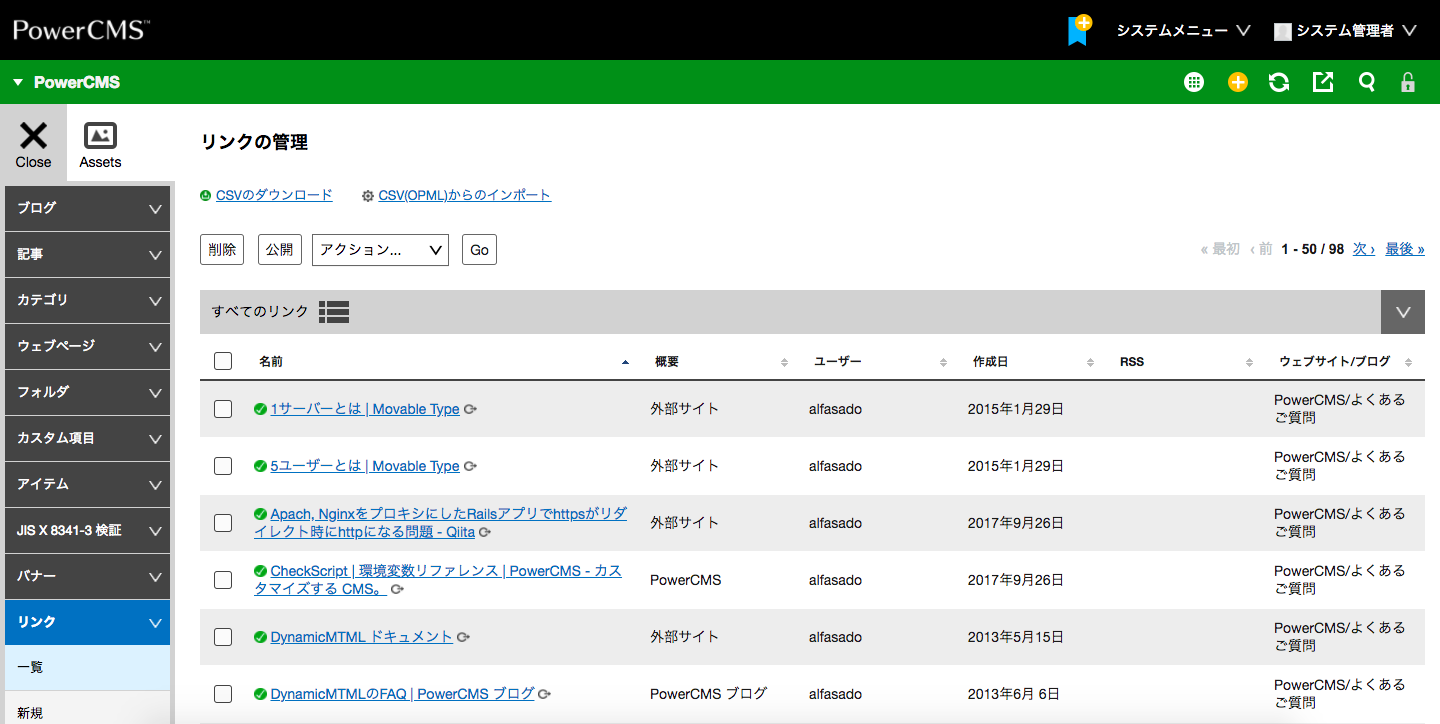This screenshot has width=1440, height=724.
Task: Click the 削除 button
Action: 222,250
